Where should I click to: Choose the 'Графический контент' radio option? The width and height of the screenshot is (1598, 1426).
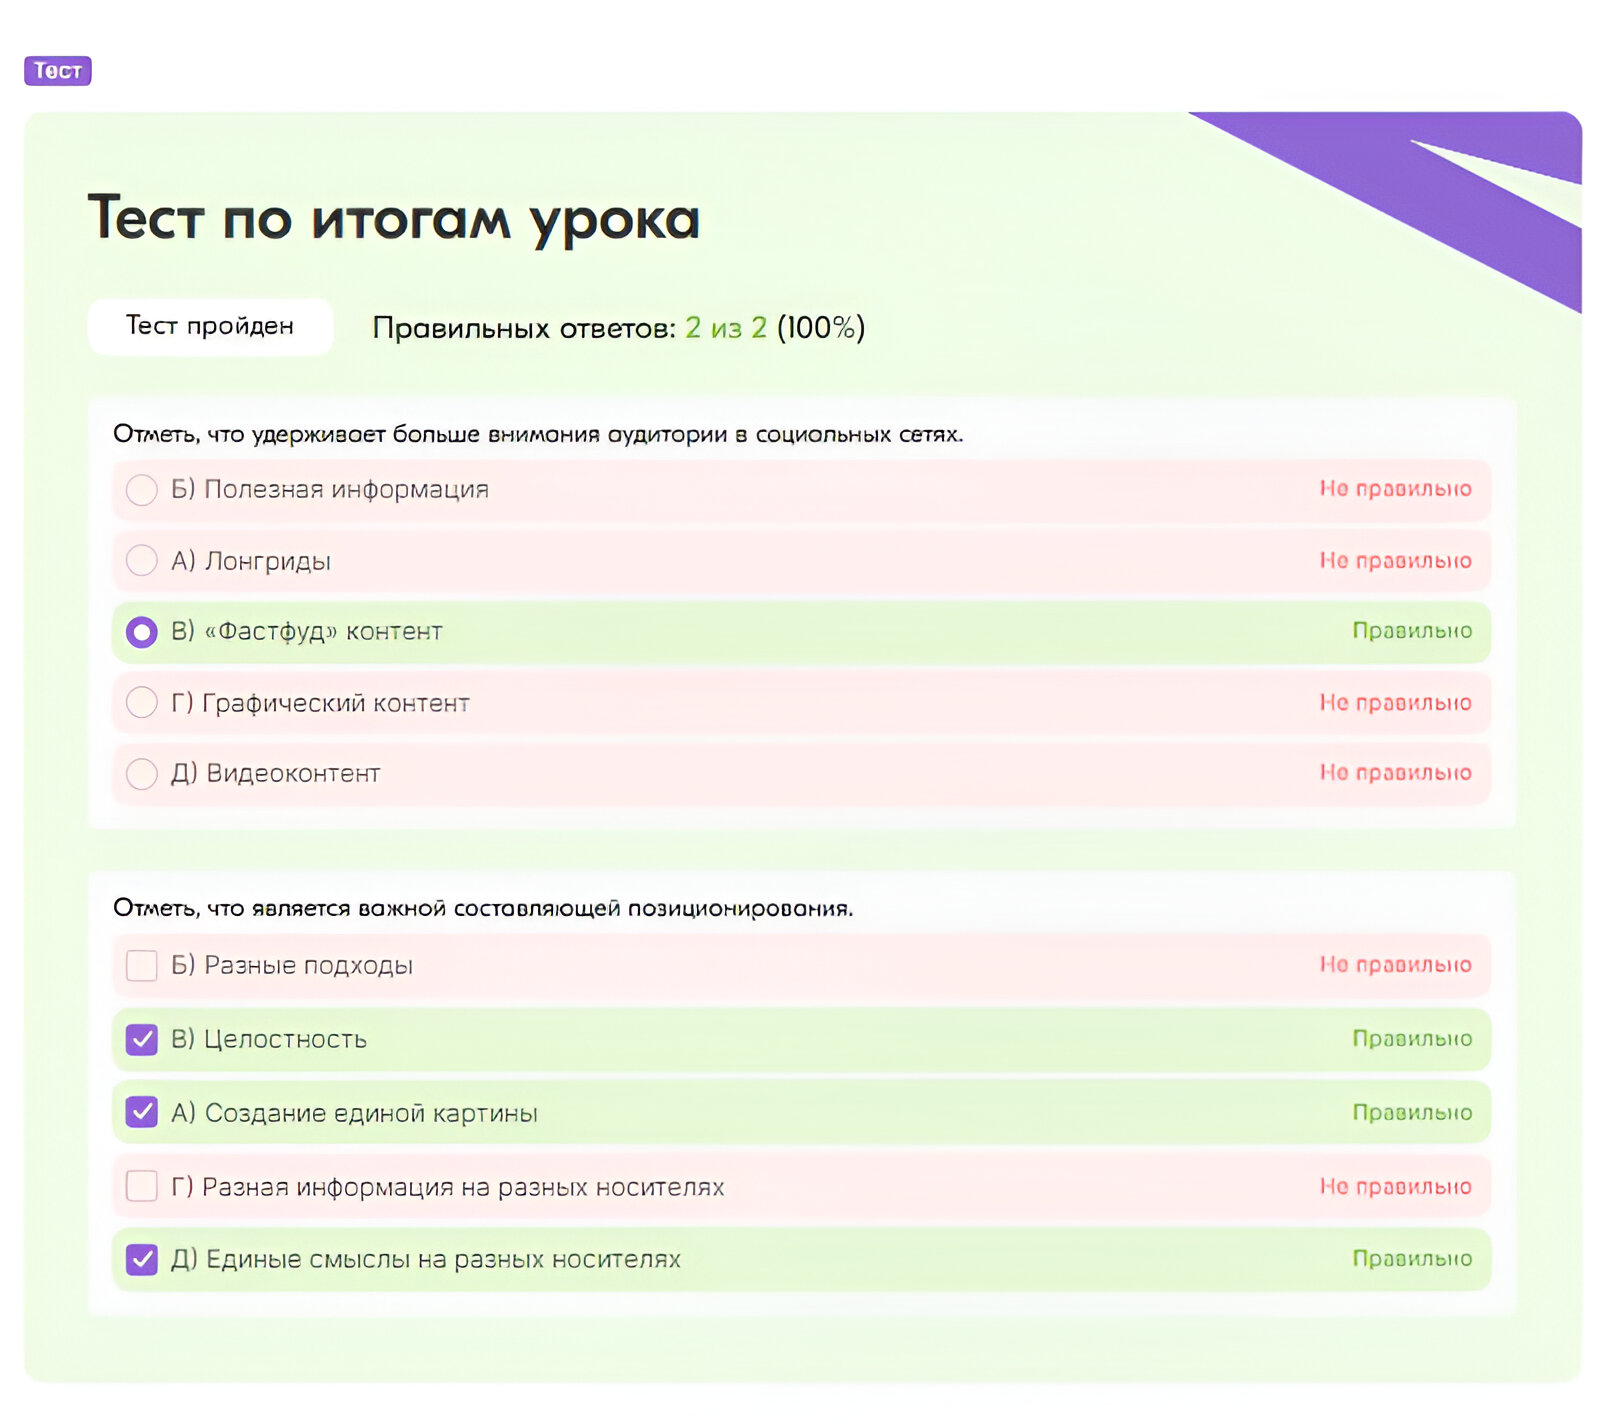point(142,703)
